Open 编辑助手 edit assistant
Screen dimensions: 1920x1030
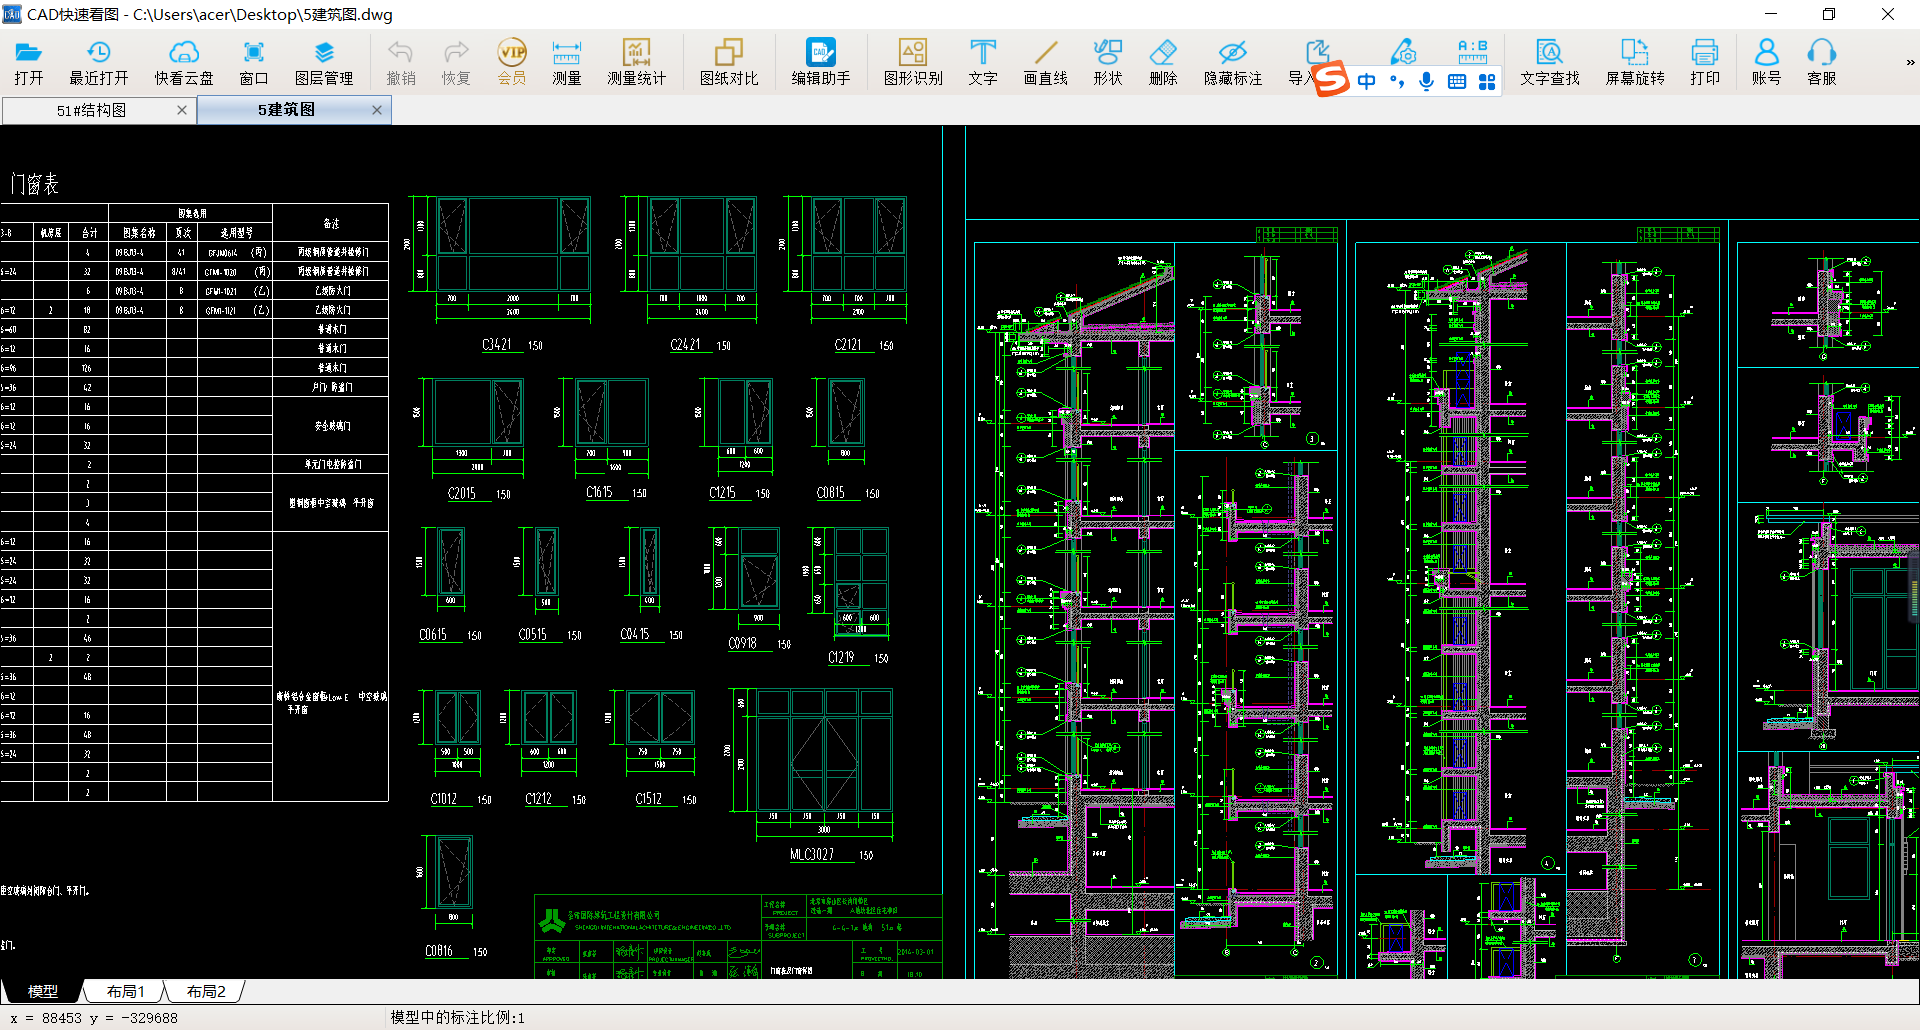[x=821, y=62]
